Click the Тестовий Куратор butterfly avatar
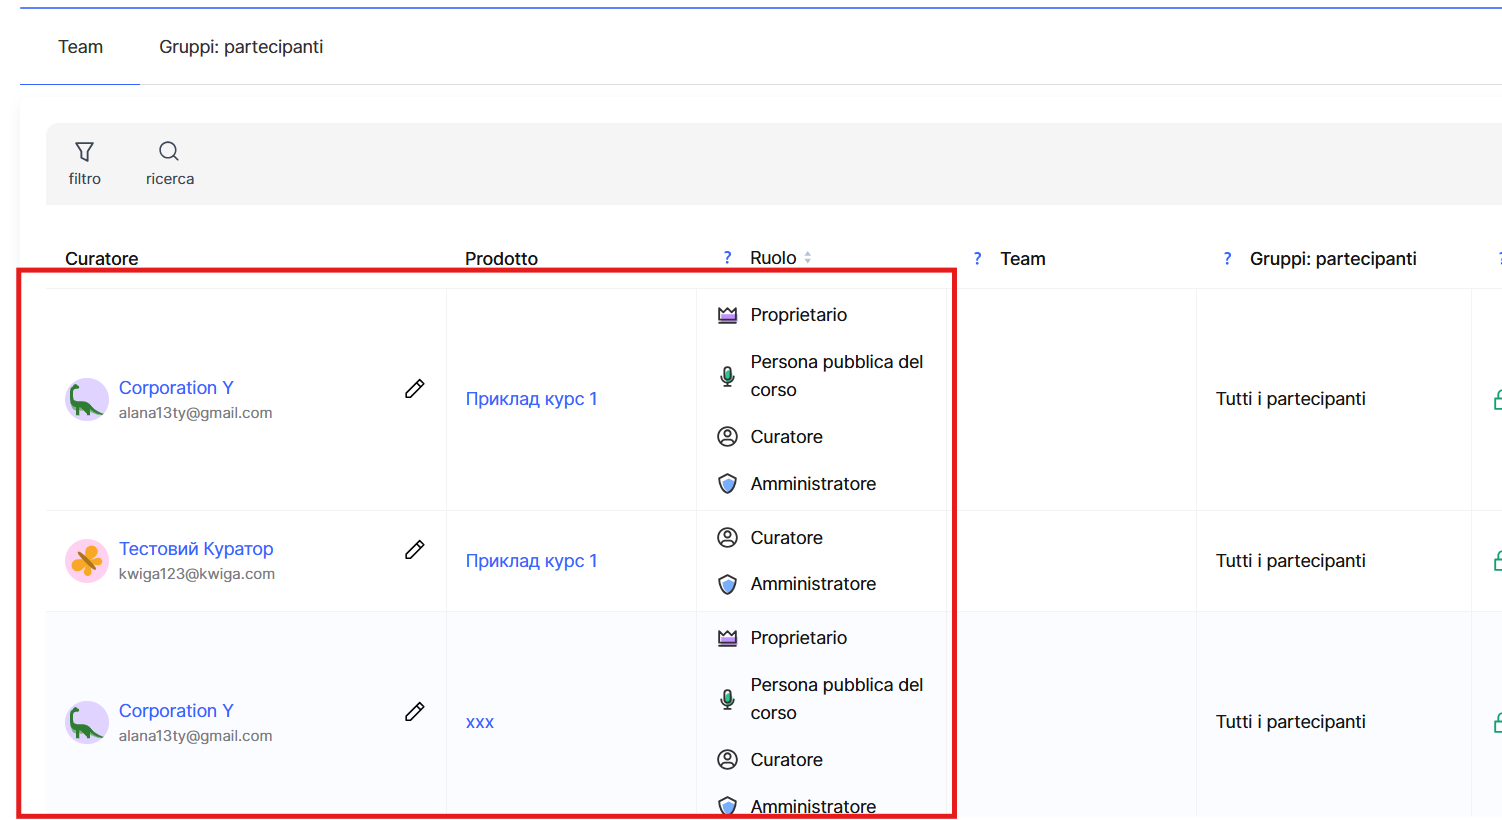 (x=87, y=561)
